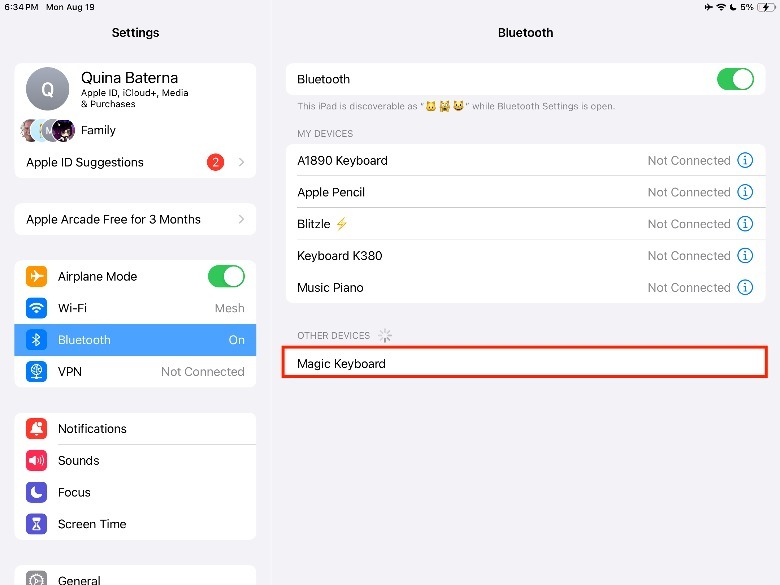Tap the 'Mon Aug 19' date

[70, 7]
